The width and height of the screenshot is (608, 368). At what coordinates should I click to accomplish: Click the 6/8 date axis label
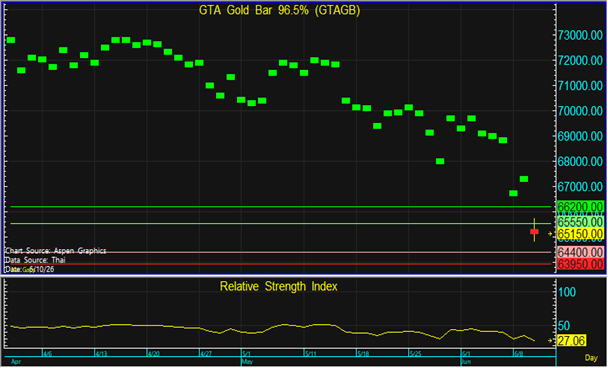(x=519, y=354)
